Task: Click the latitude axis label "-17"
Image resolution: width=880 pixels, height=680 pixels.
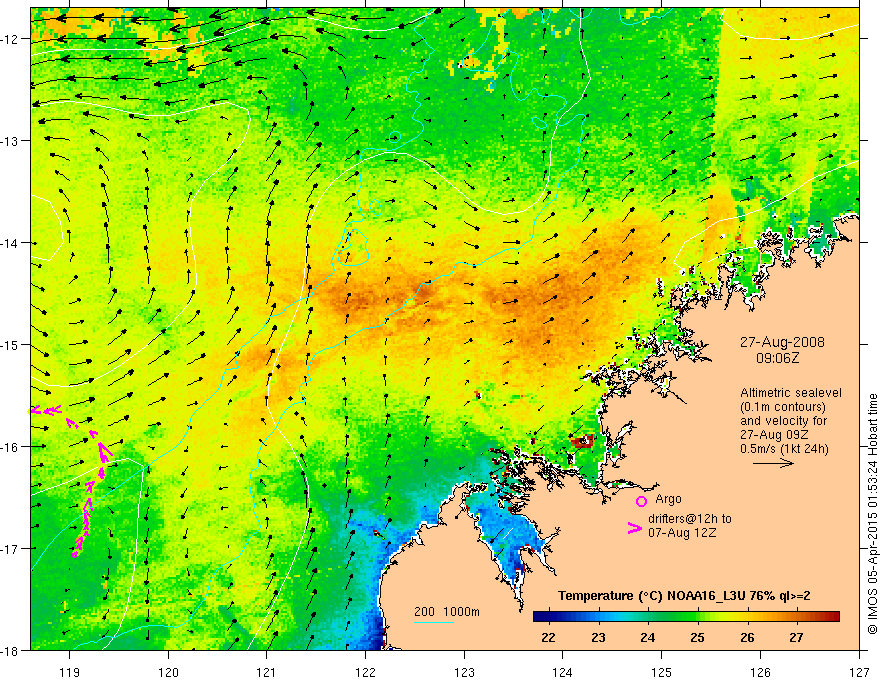Action: click(x=10, y=548)
